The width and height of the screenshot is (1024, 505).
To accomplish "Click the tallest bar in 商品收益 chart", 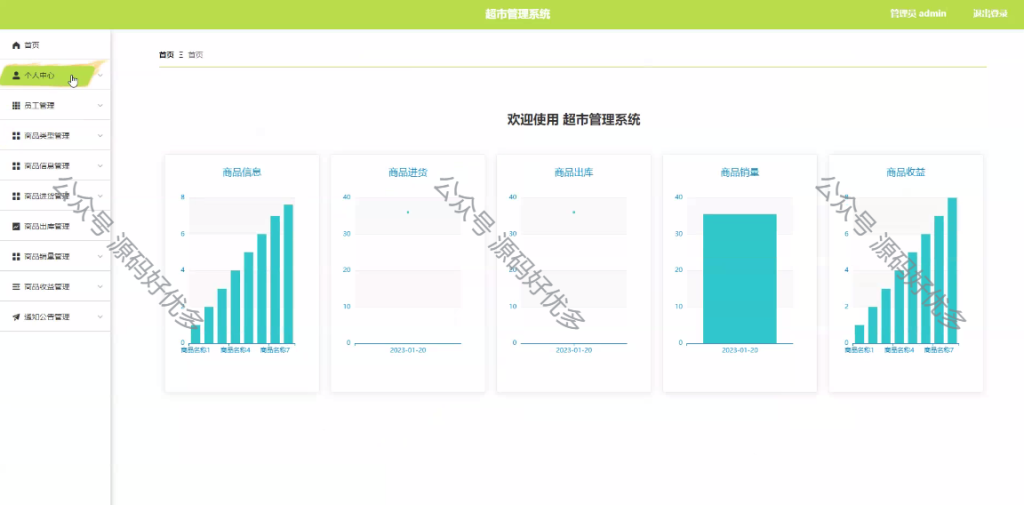I will point(952,270).
